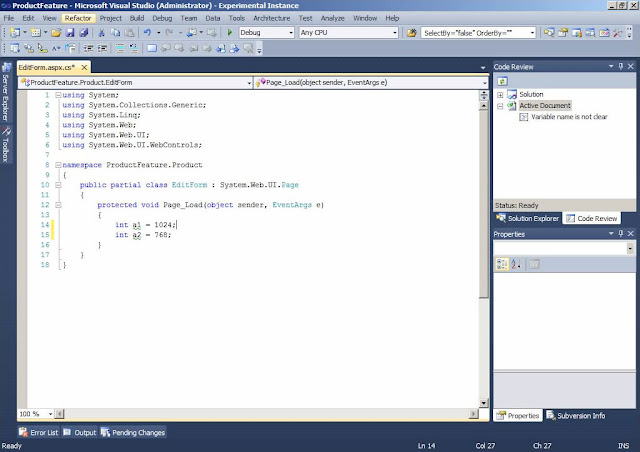Image resolution: width=640 pixels, height=452 pixels.
Task: Open the Team menu
Action: [x=189, y=18]
